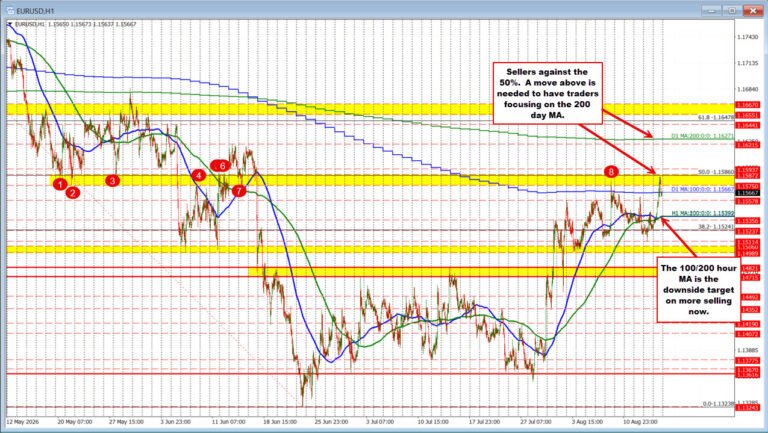Click the 20 May 07:00 time label
This screenshot has width=768, height=433.
75,421
